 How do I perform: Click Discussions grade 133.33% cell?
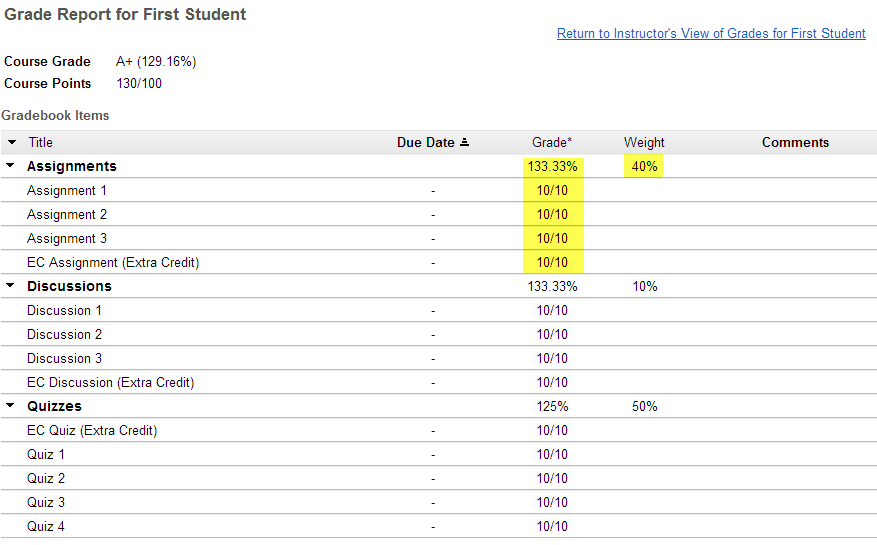pyautogui.click(x=553, y=286)
